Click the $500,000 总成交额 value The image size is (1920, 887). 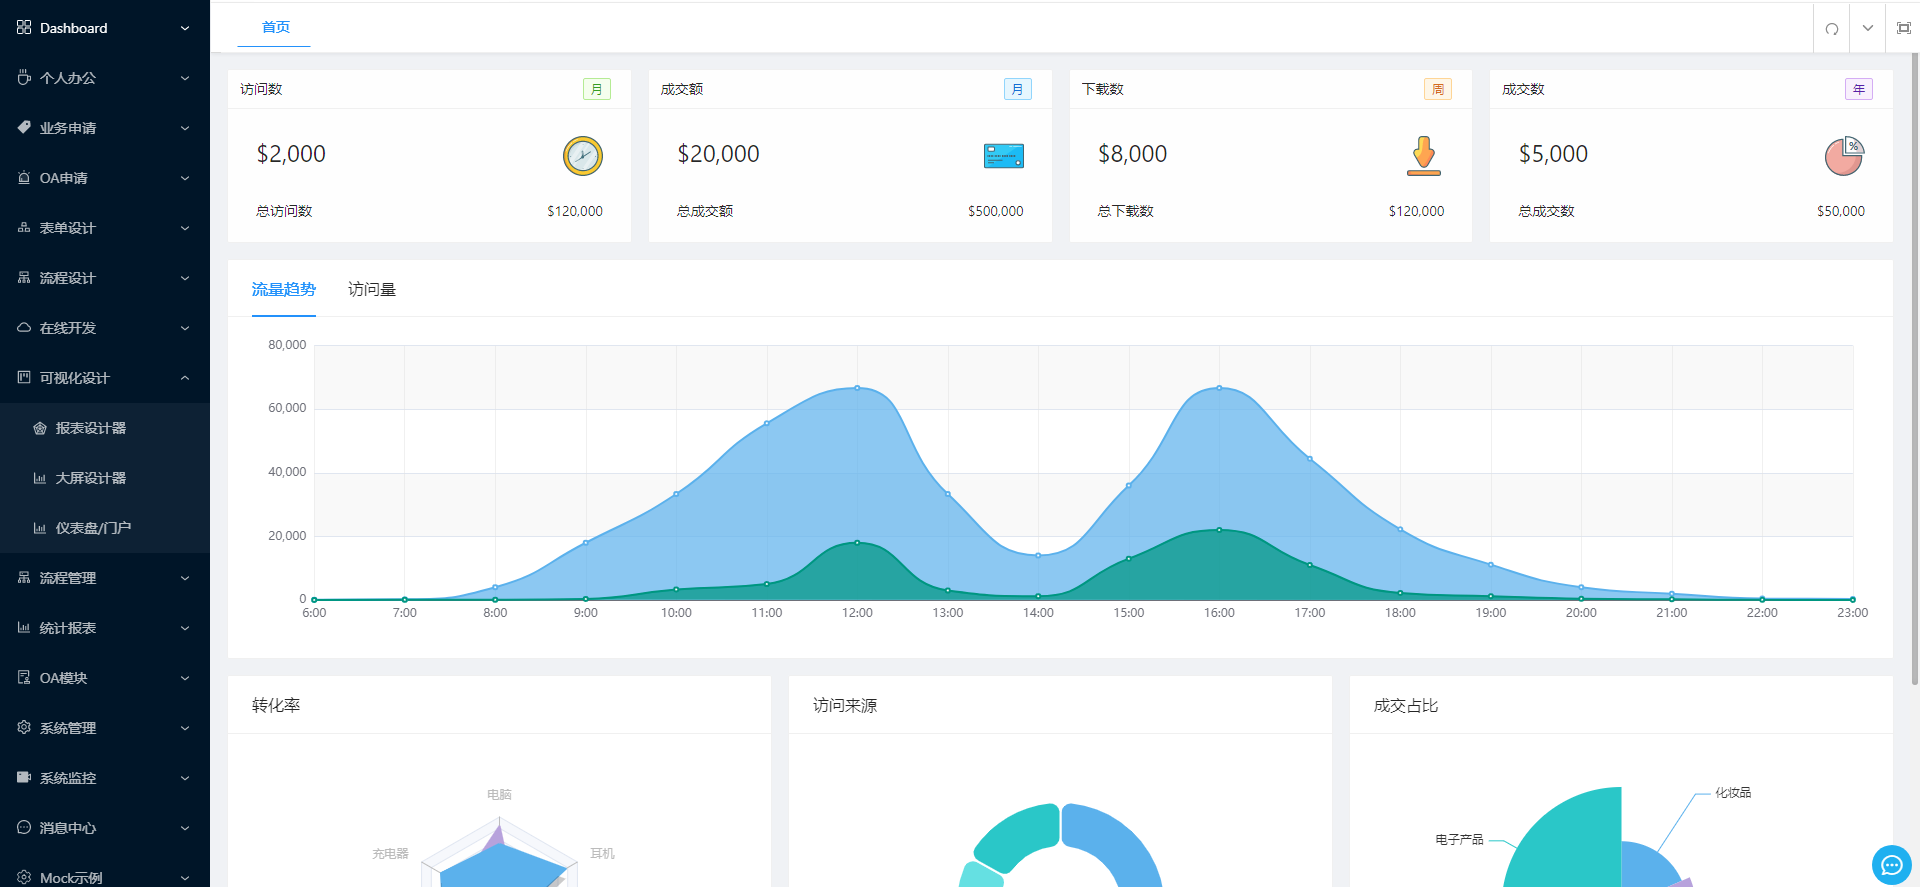pyautogui.click(x=996, y=211)
